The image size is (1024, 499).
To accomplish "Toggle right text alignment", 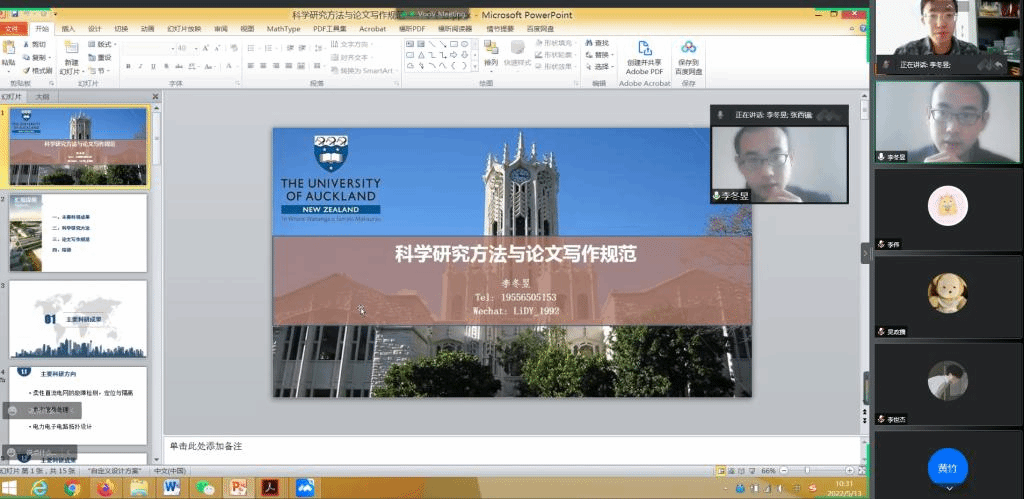I will click(x=277, y=66).
